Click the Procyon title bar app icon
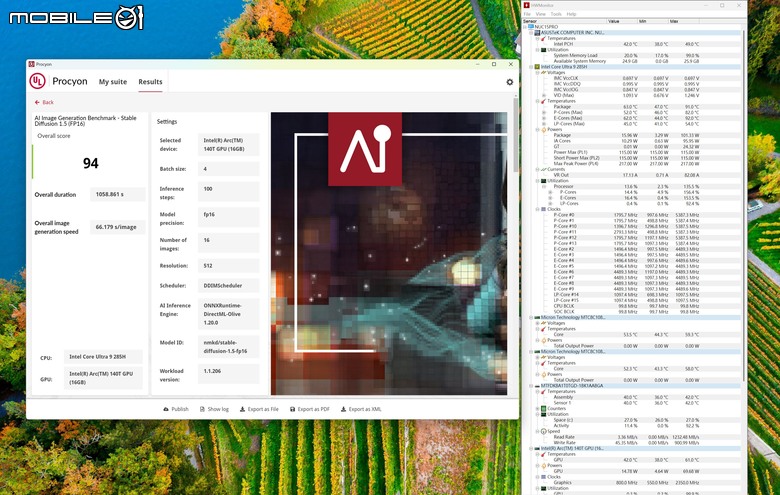 tap(31, 64)
